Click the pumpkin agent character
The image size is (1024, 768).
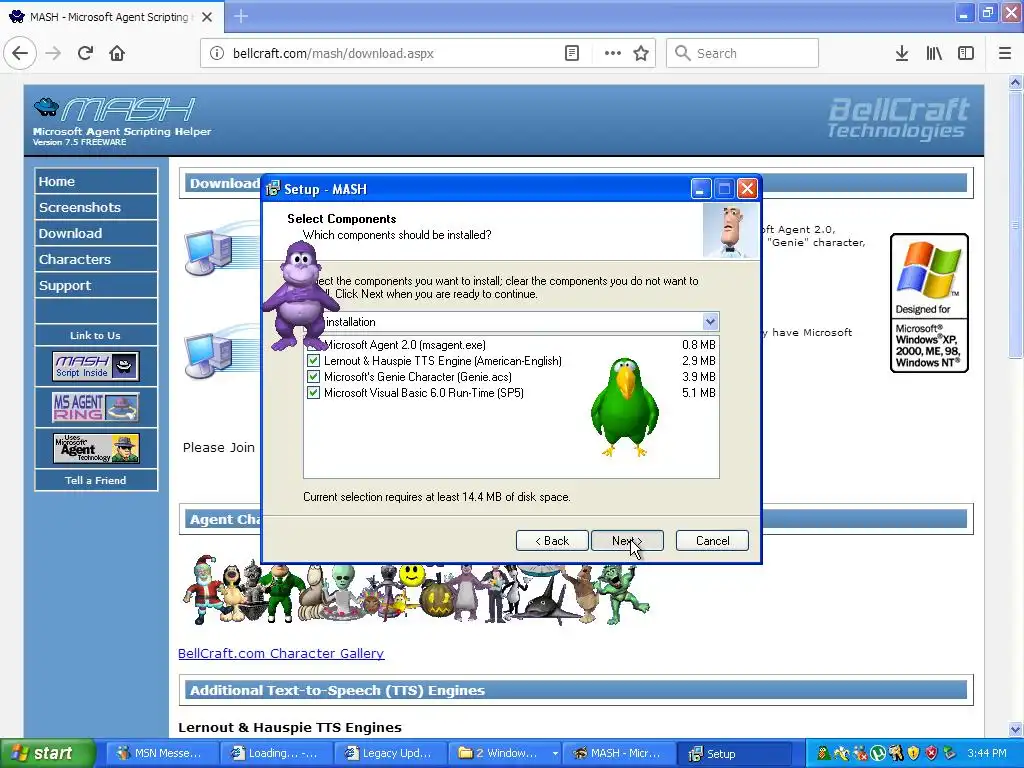[437, 601]
